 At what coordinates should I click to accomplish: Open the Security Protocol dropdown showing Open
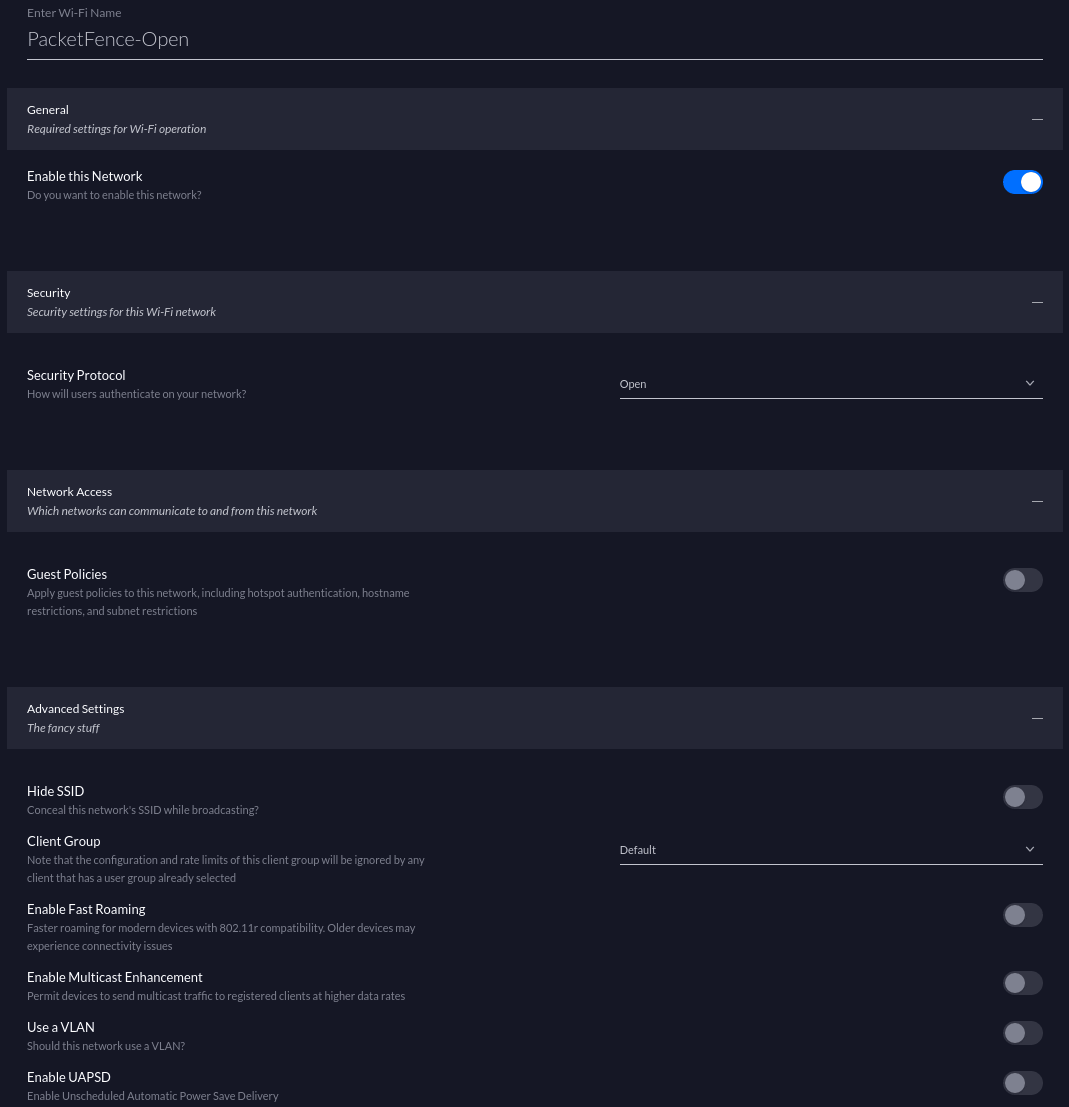[820, 384]
